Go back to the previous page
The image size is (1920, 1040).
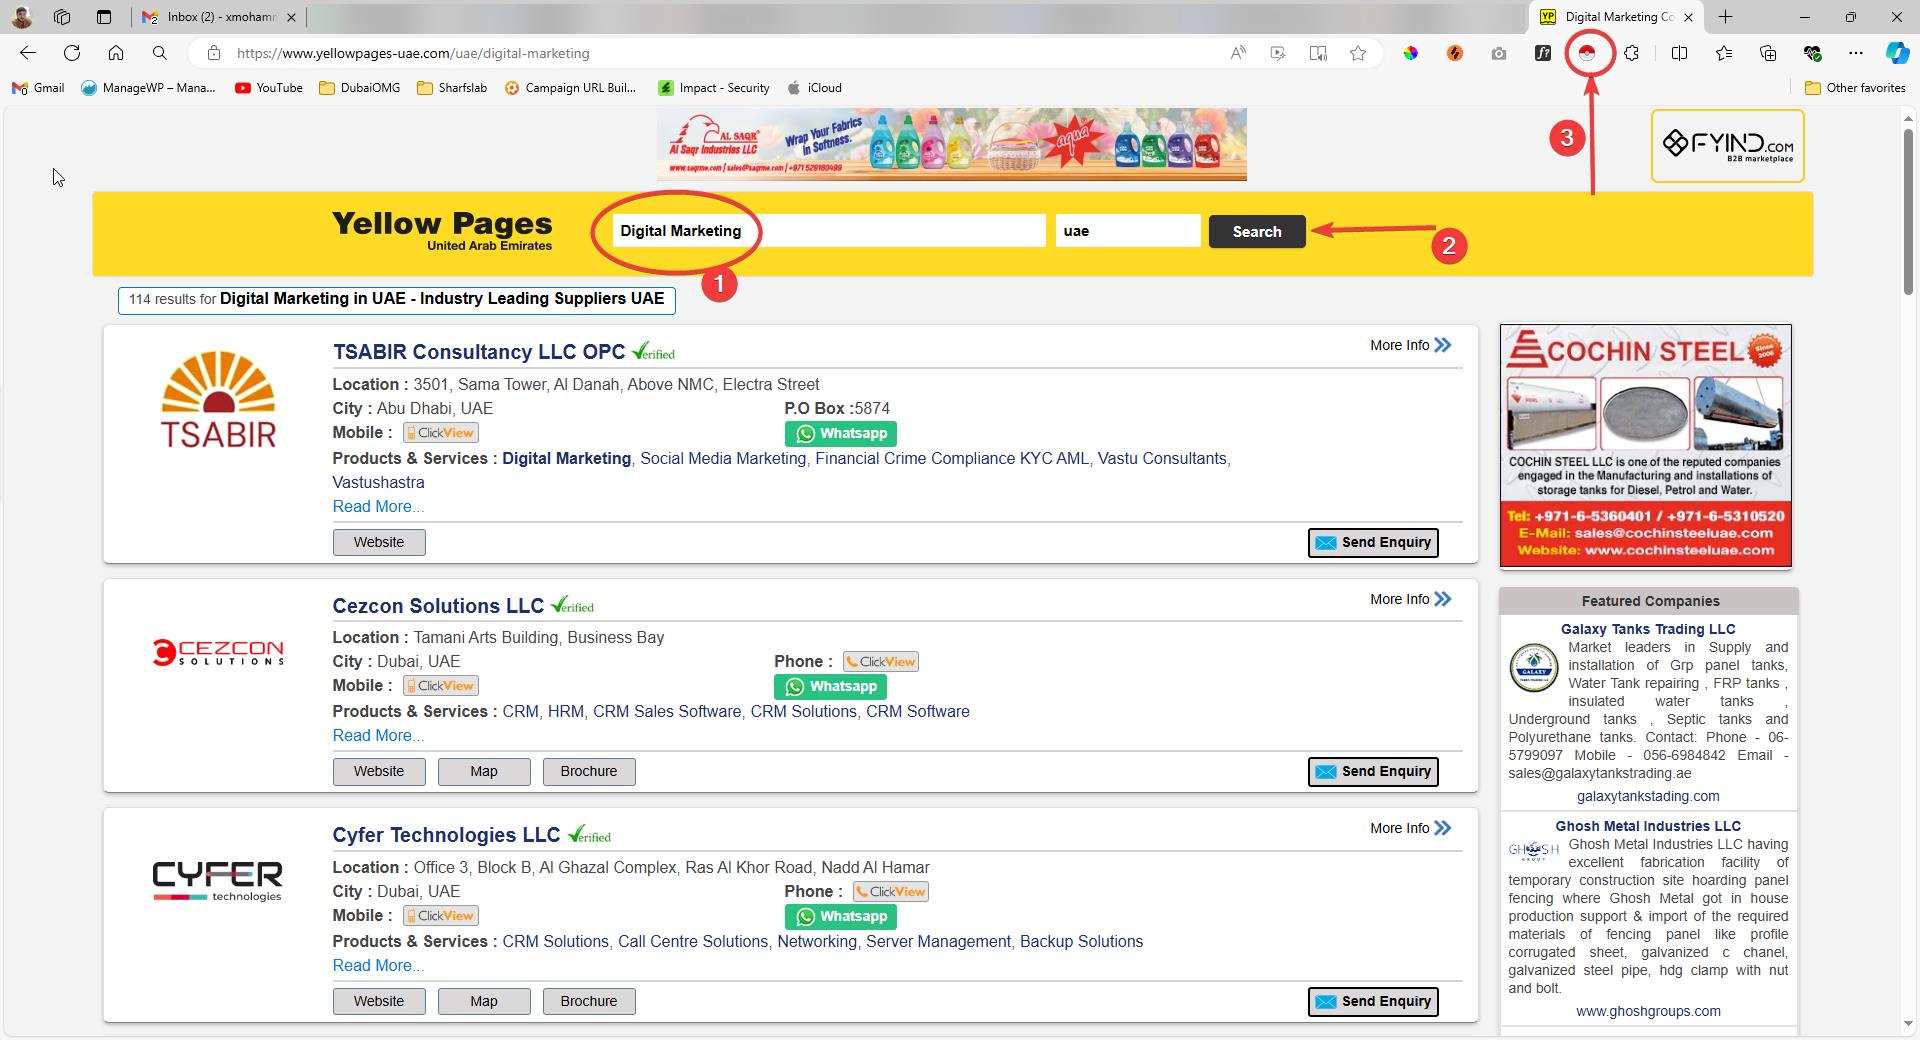click(x=28, y=53)
